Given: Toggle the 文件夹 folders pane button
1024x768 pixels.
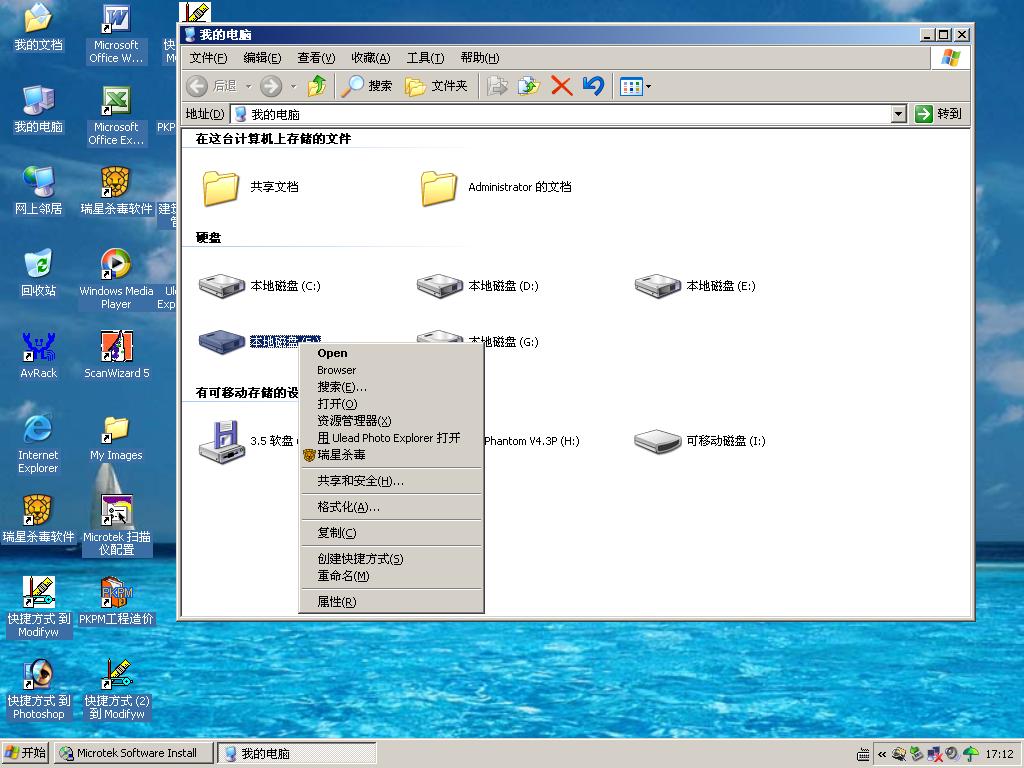Looking at the screenshot, I should pyautogui.click(x=436, y=86).
